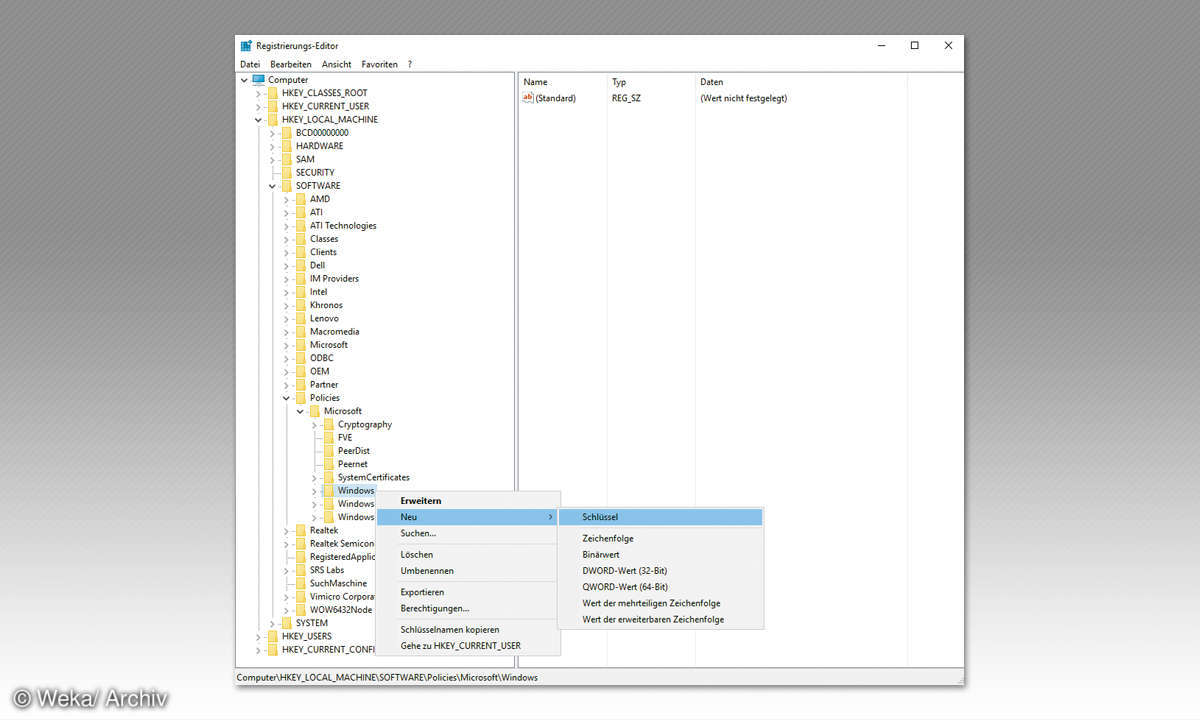Click the Daten column header

tap(801, 82)
